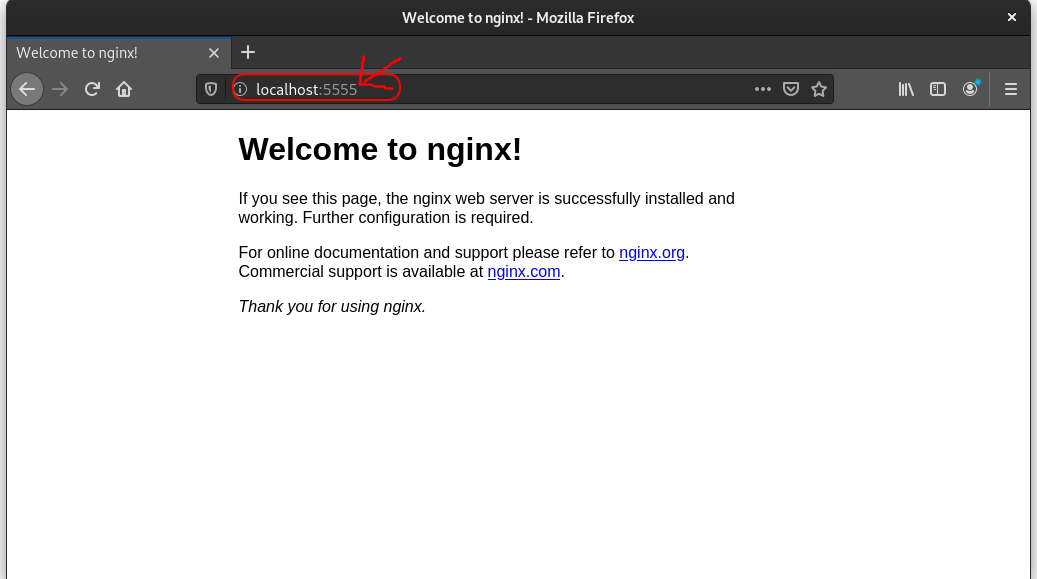Open Firefox Account icon

(x=970, y=89)
